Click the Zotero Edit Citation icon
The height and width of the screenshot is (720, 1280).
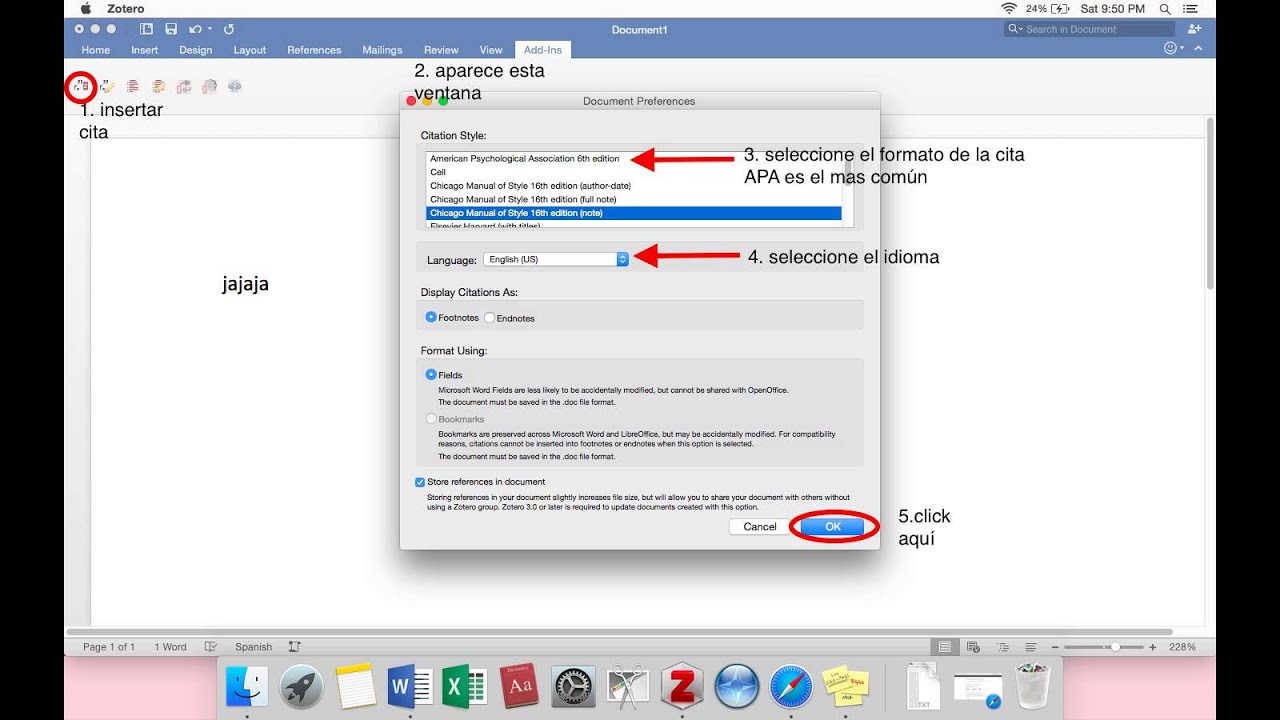[x=107, y=87]
